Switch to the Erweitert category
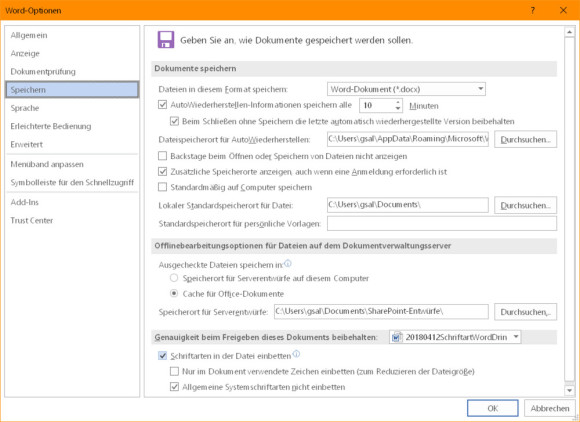Image resolution: width=580 pixels, height=422 pixels. tap(27, 144)
